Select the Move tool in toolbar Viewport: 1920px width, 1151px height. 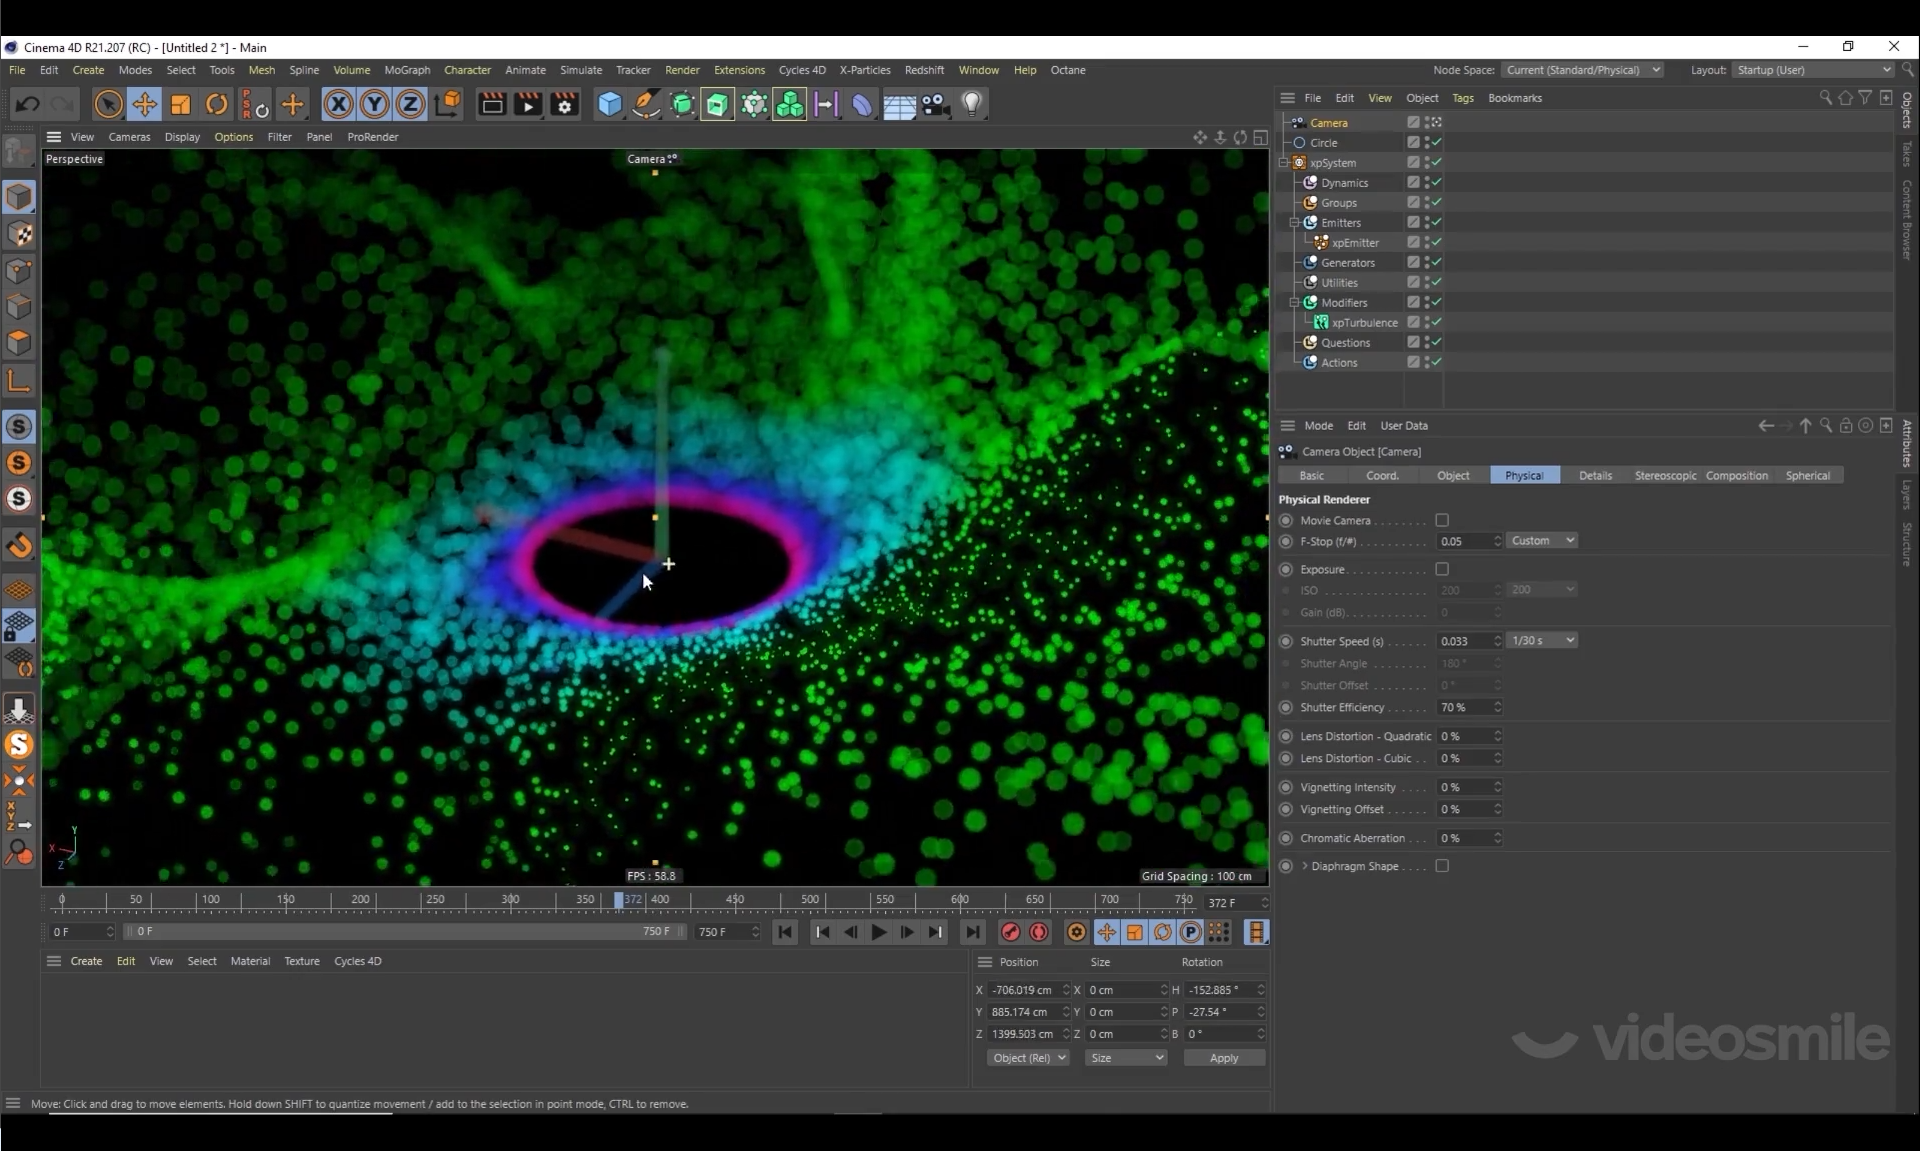tap(144, 104)
